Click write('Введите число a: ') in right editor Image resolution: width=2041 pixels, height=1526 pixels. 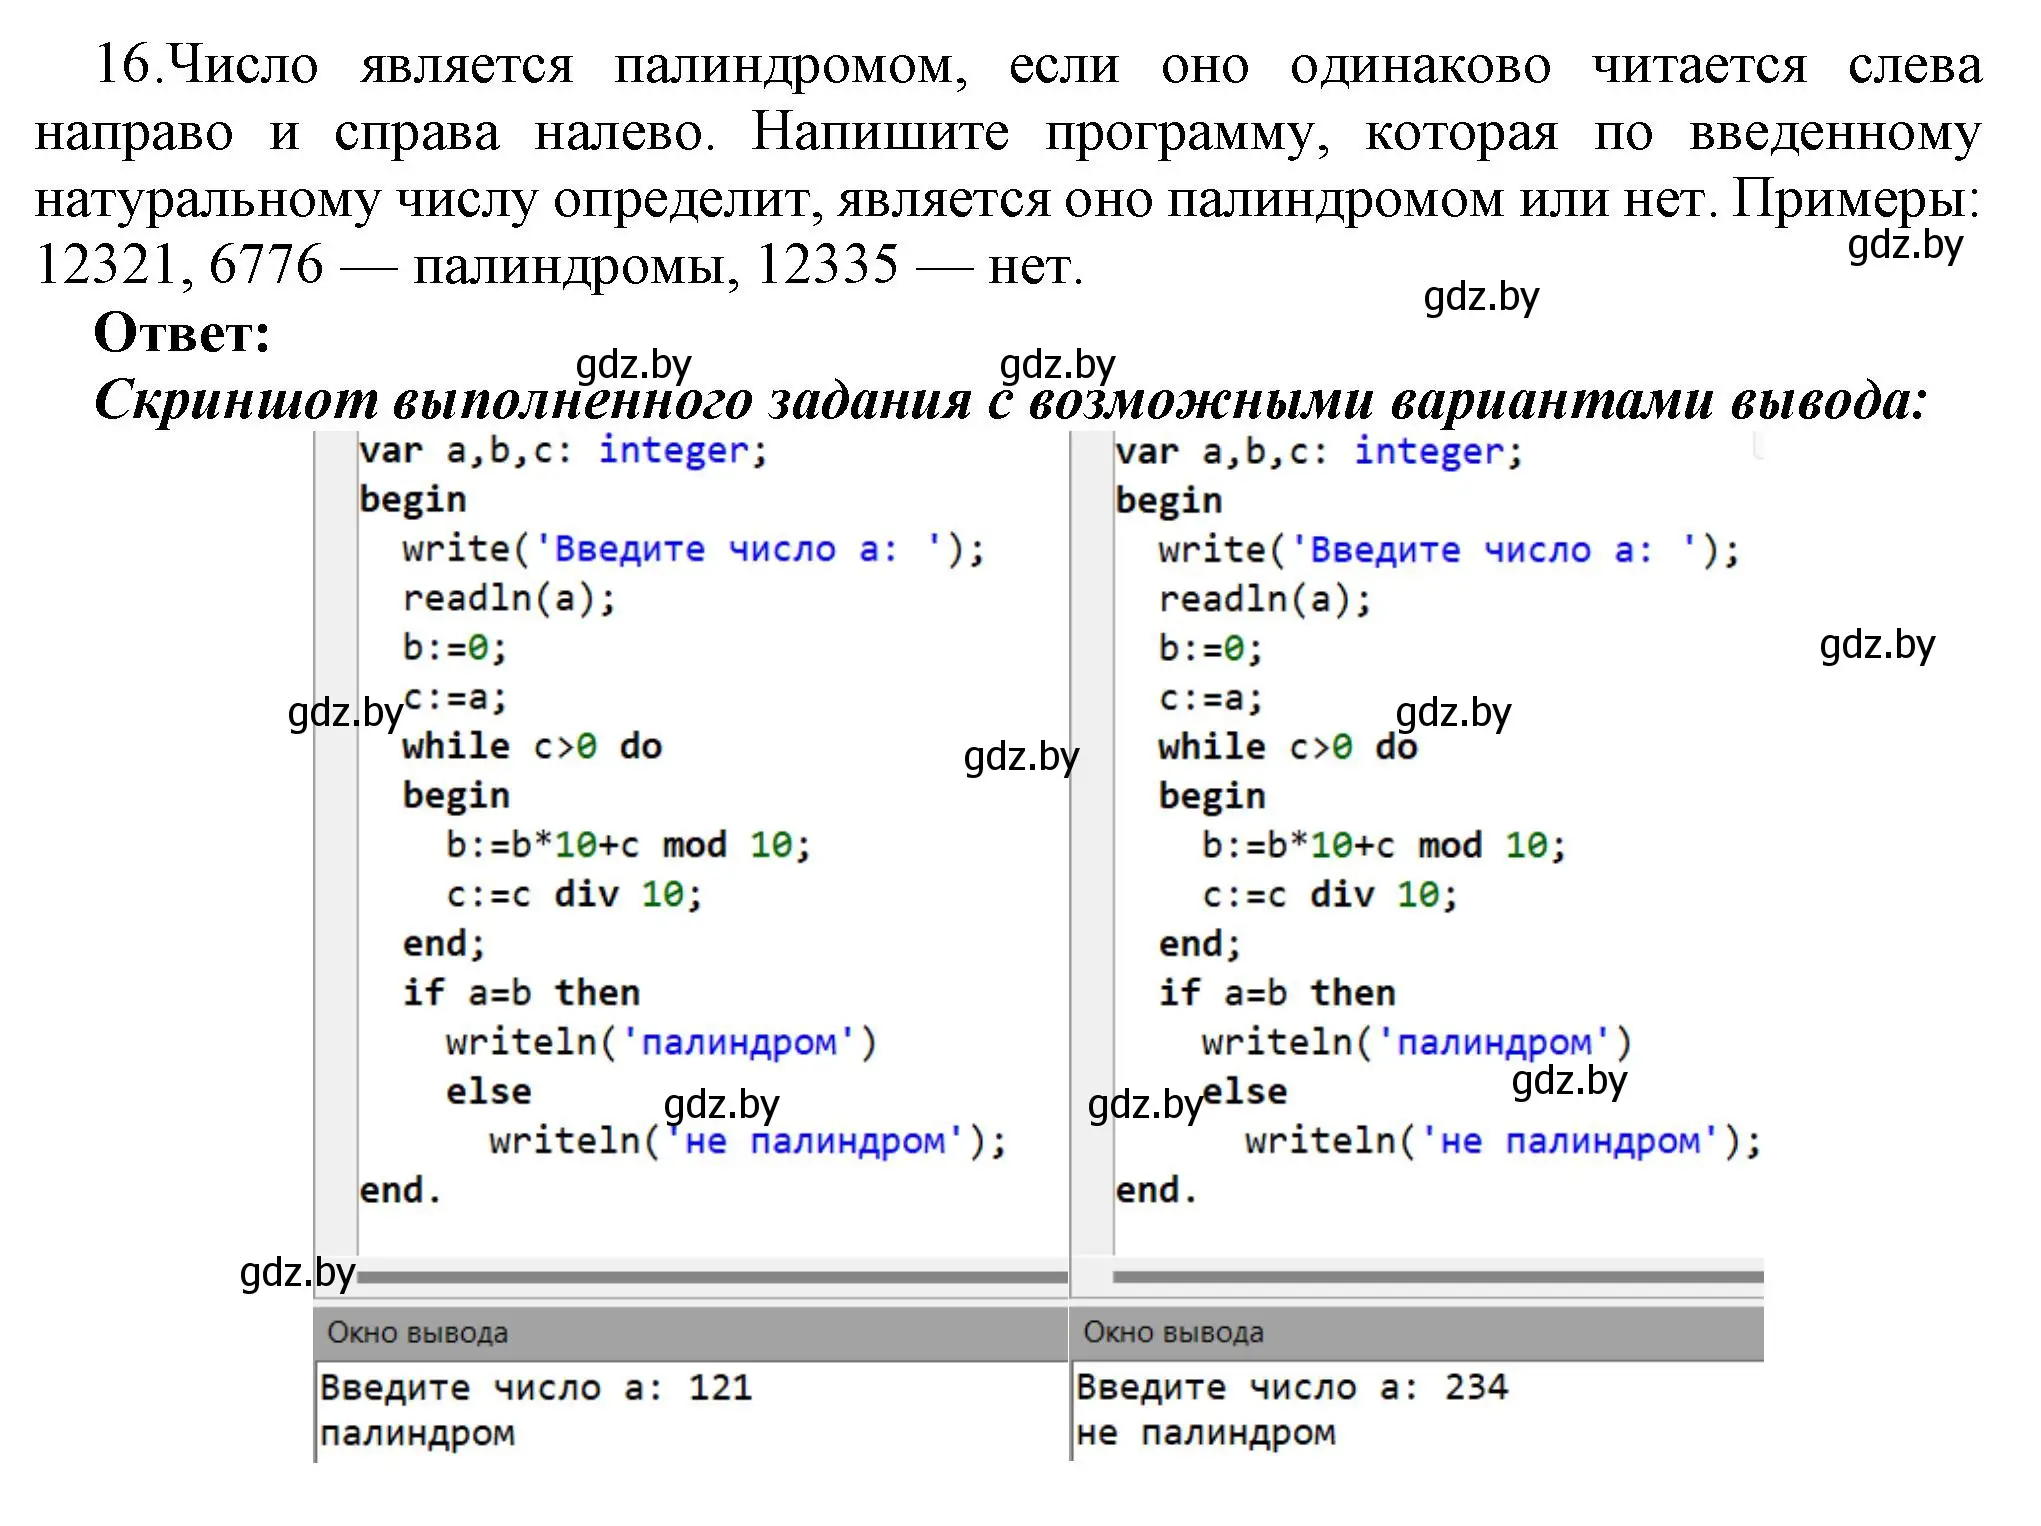coord(1450,550)
